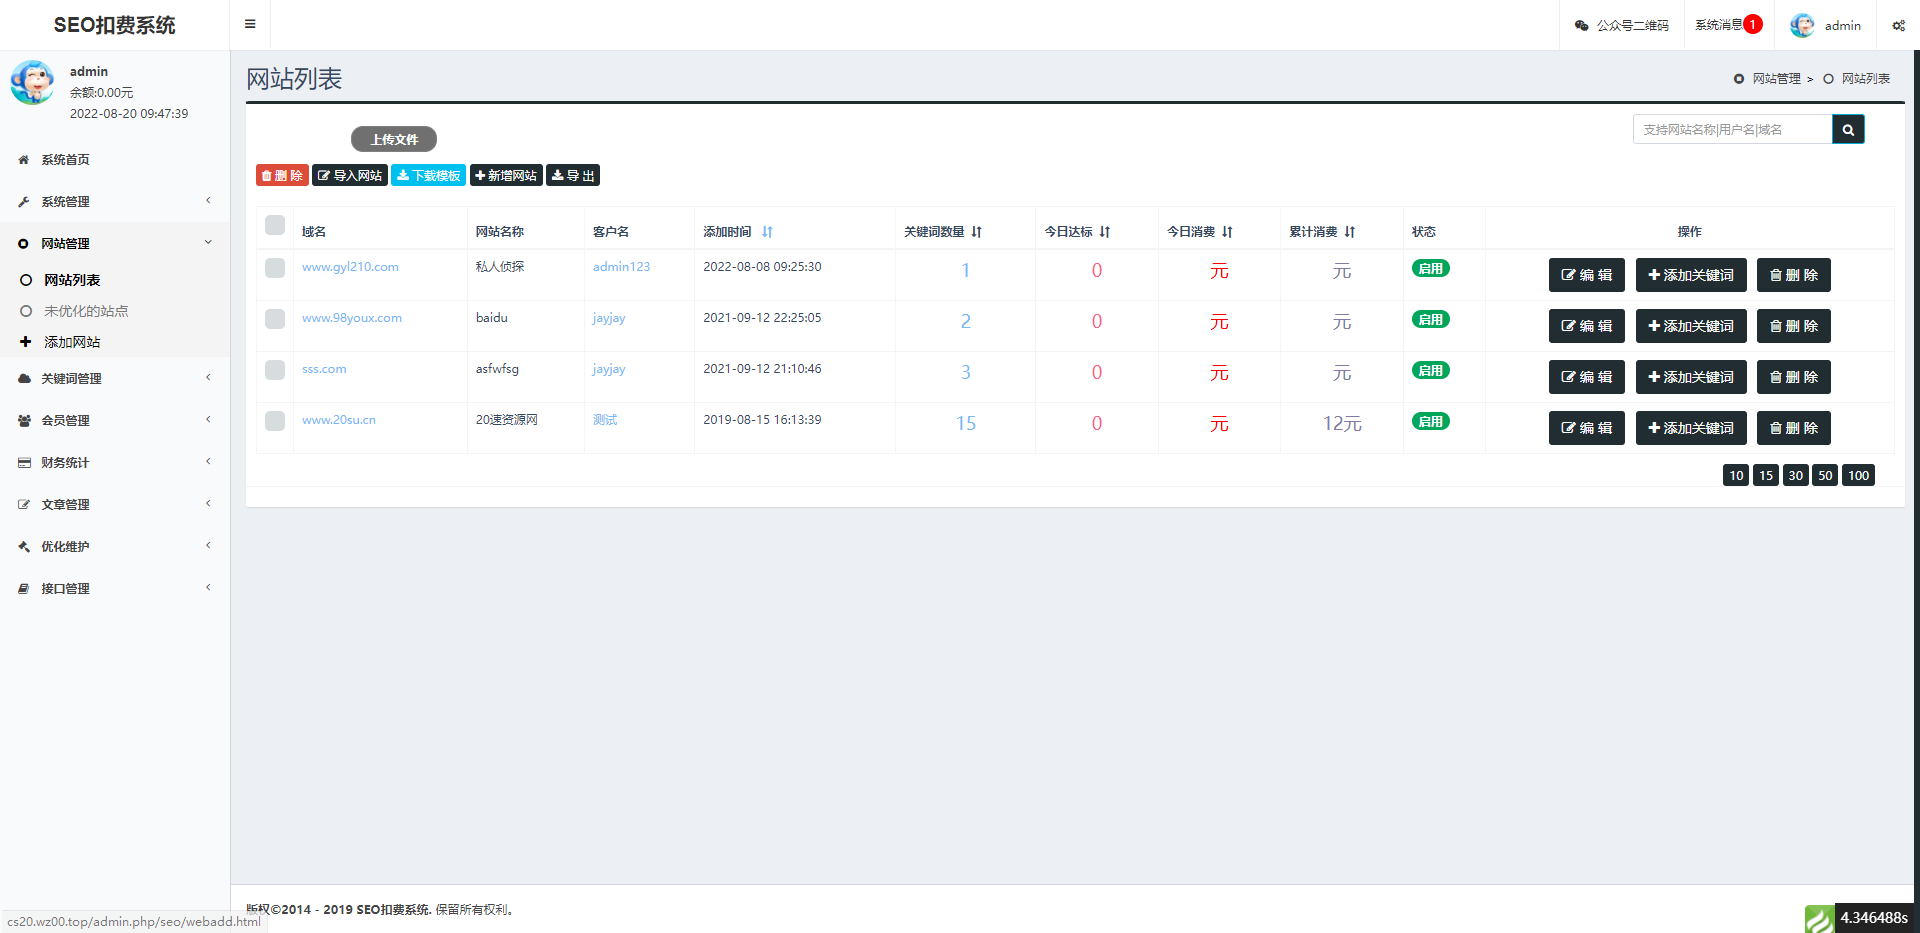Toggle 启用 status for www.98youx.com
Image resolution: width=1920 pixels, height=933 pixels.
(x=1431, y=319)
